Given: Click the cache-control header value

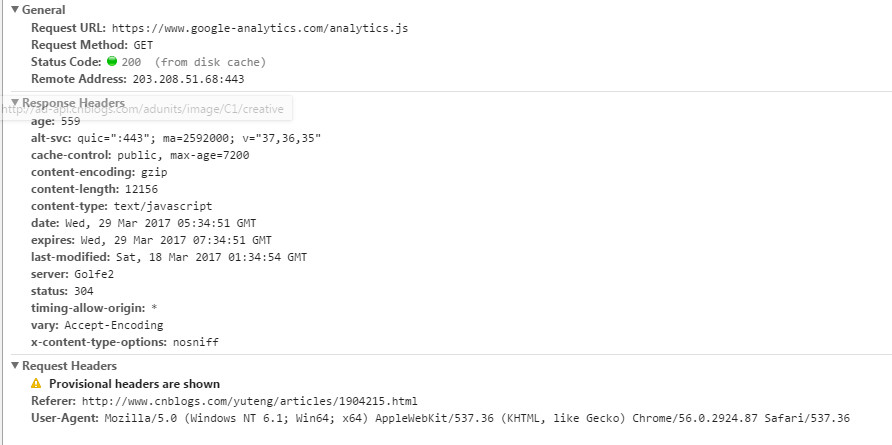Looking at the screenshot, I should (x=183, y=155).
